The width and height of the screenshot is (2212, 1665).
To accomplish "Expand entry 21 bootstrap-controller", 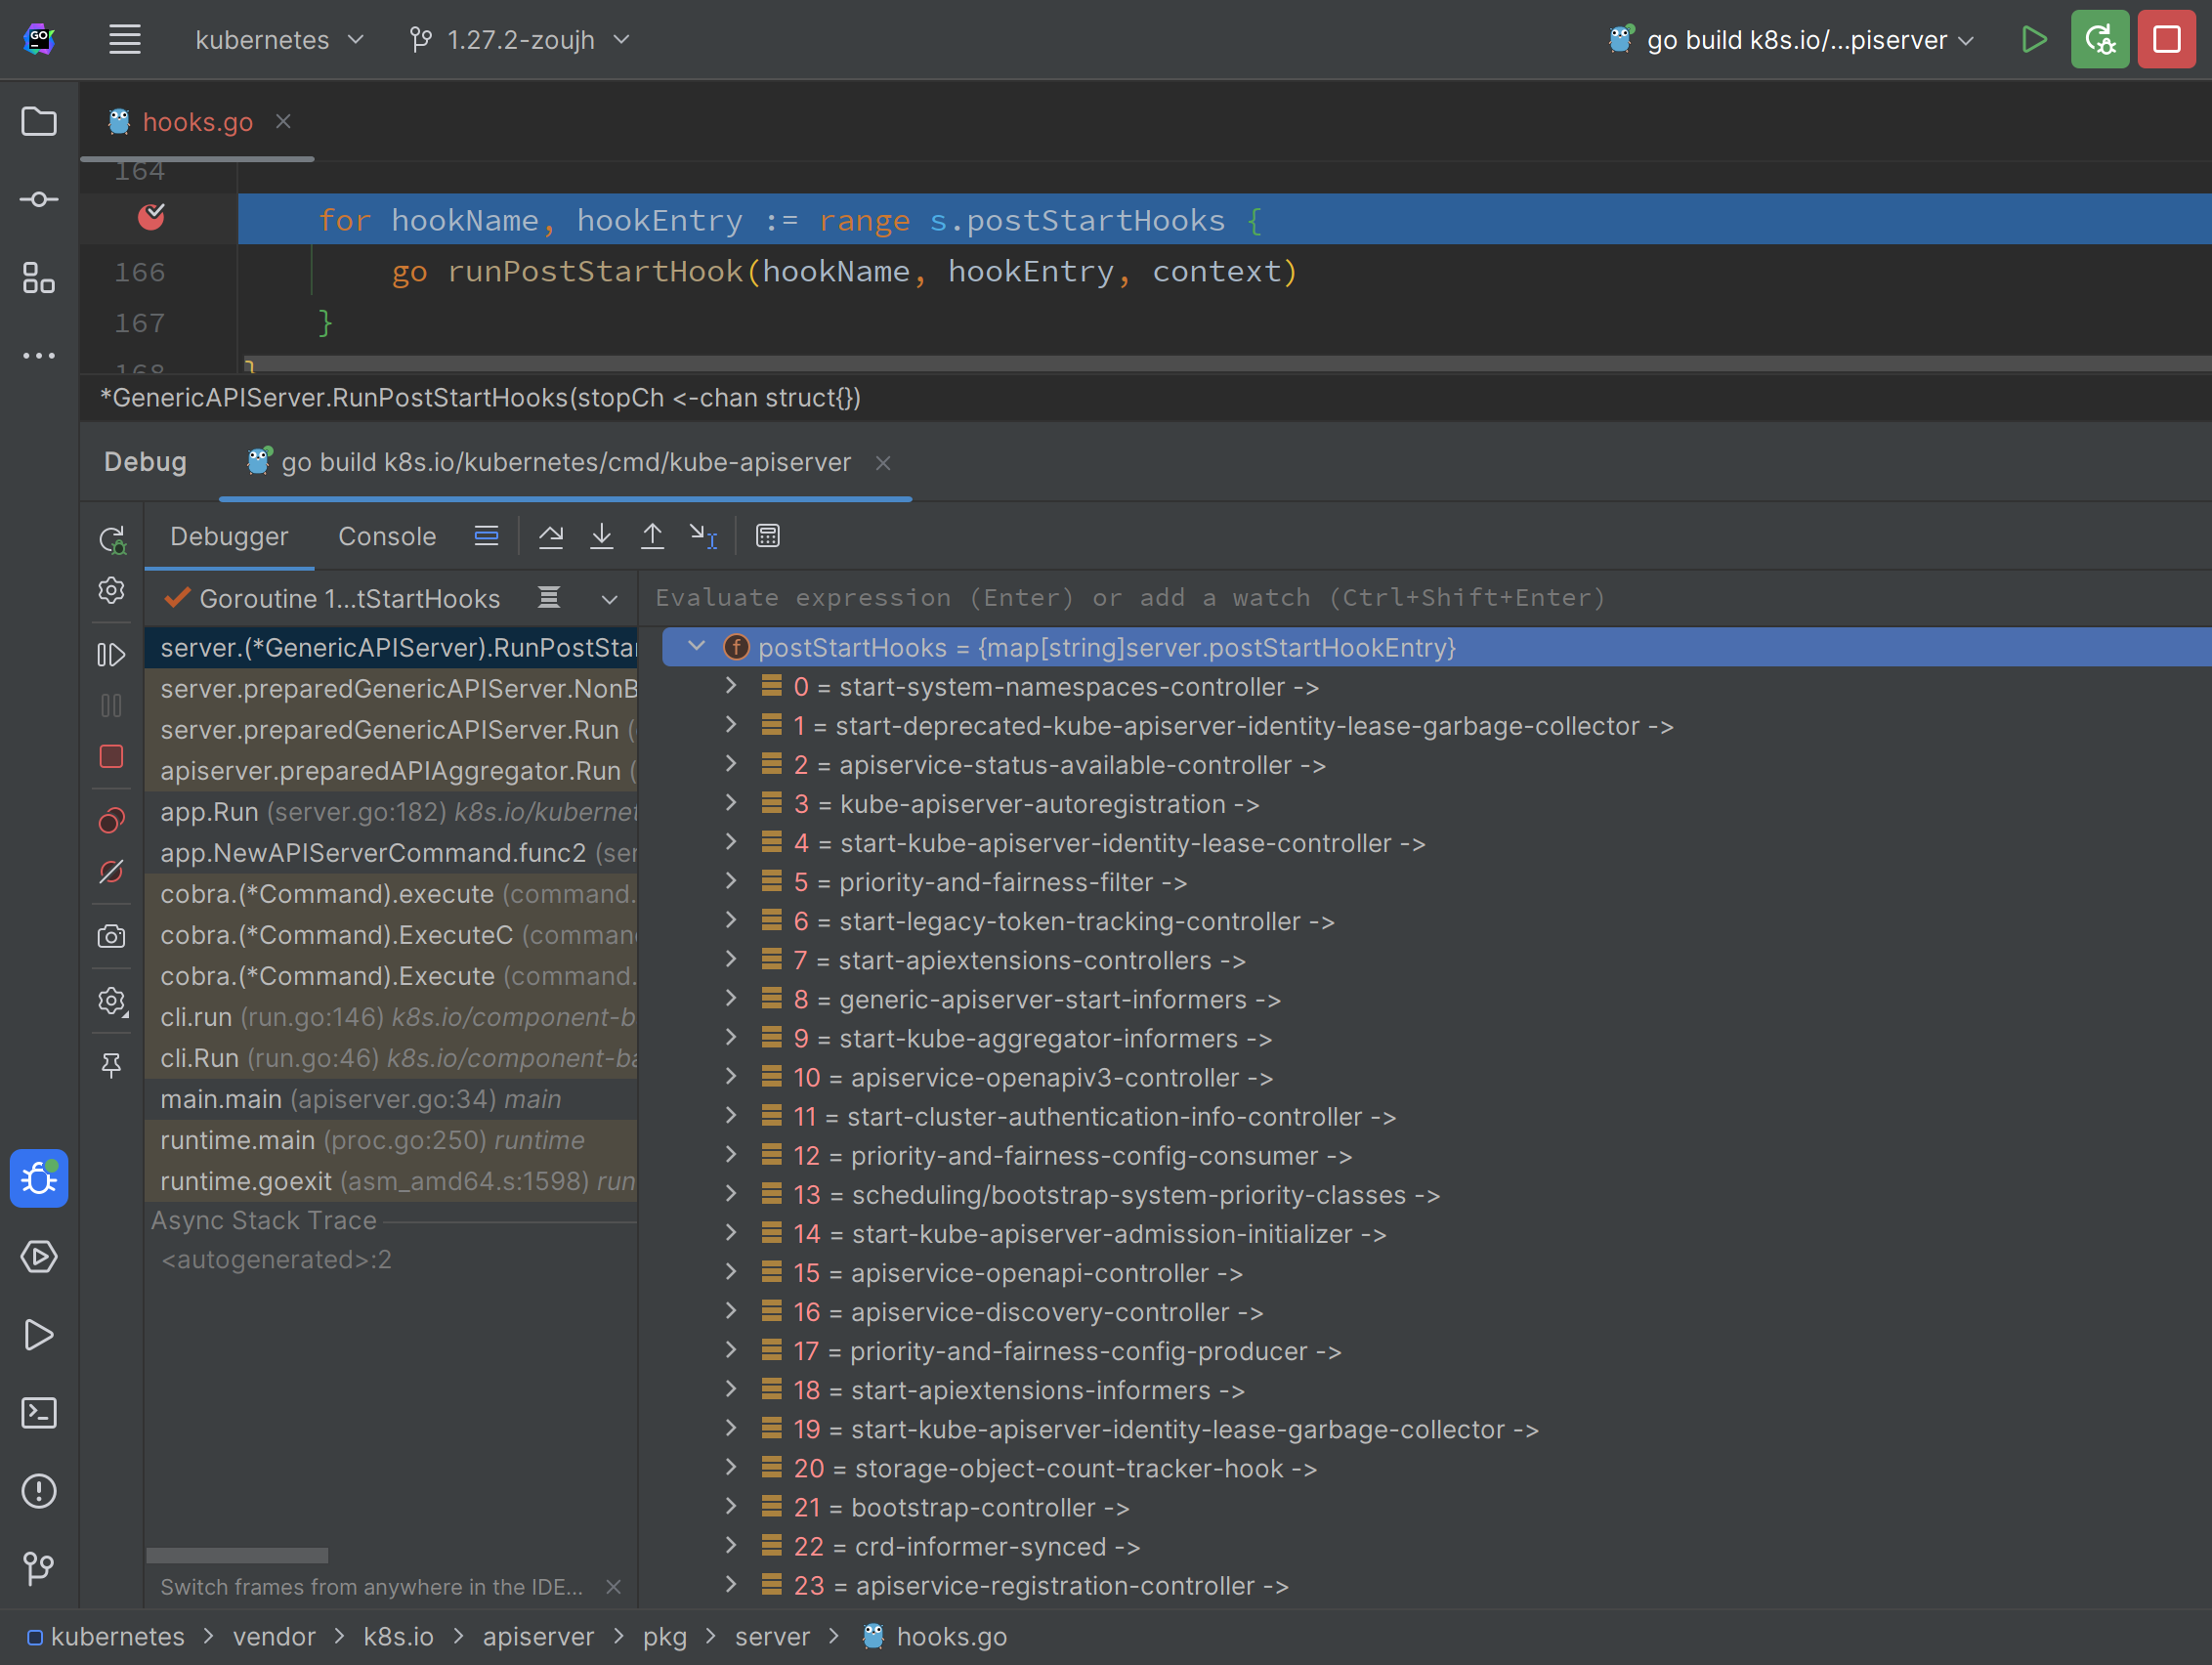I will point(731,1506).
